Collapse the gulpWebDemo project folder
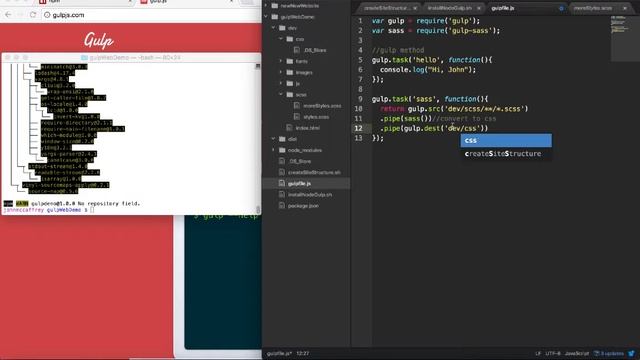The width and height of the screenshot is (640, 360). (267, 17)
